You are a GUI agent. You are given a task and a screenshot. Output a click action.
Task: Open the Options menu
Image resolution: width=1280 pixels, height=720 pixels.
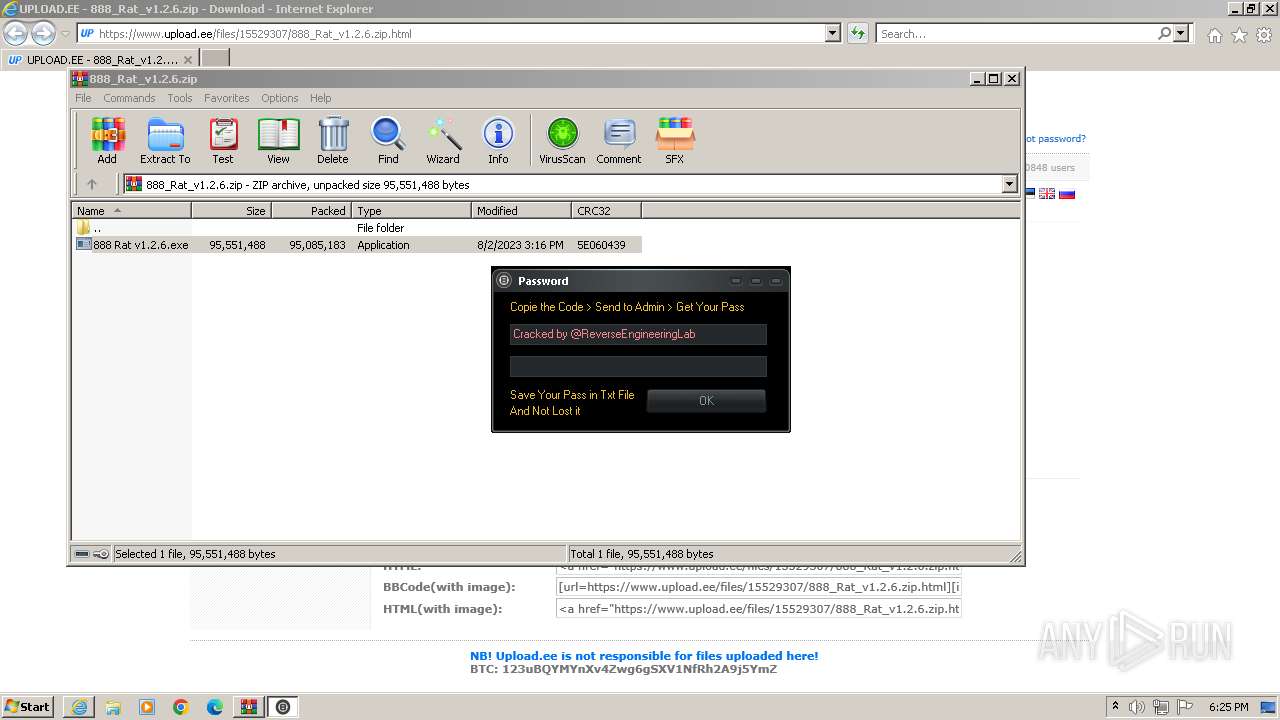pyautogui.click(x=280, y=98)
